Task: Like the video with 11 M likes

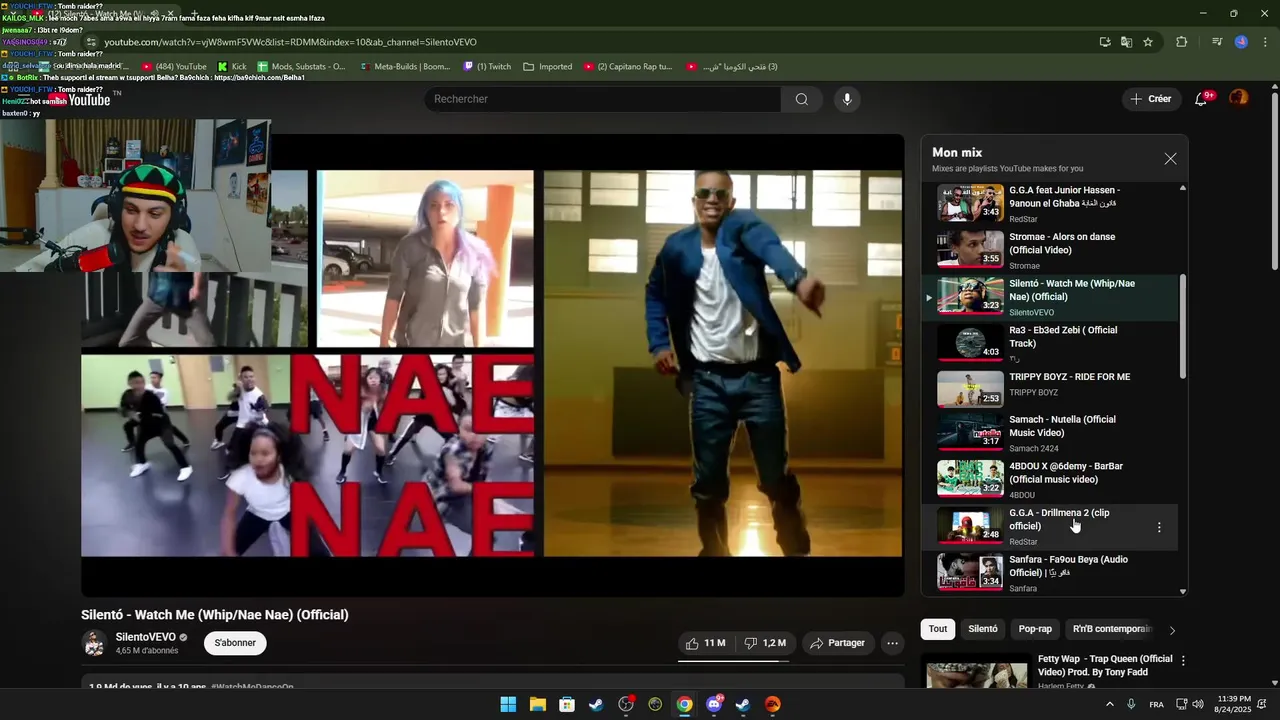Action: tap(706, 643)
